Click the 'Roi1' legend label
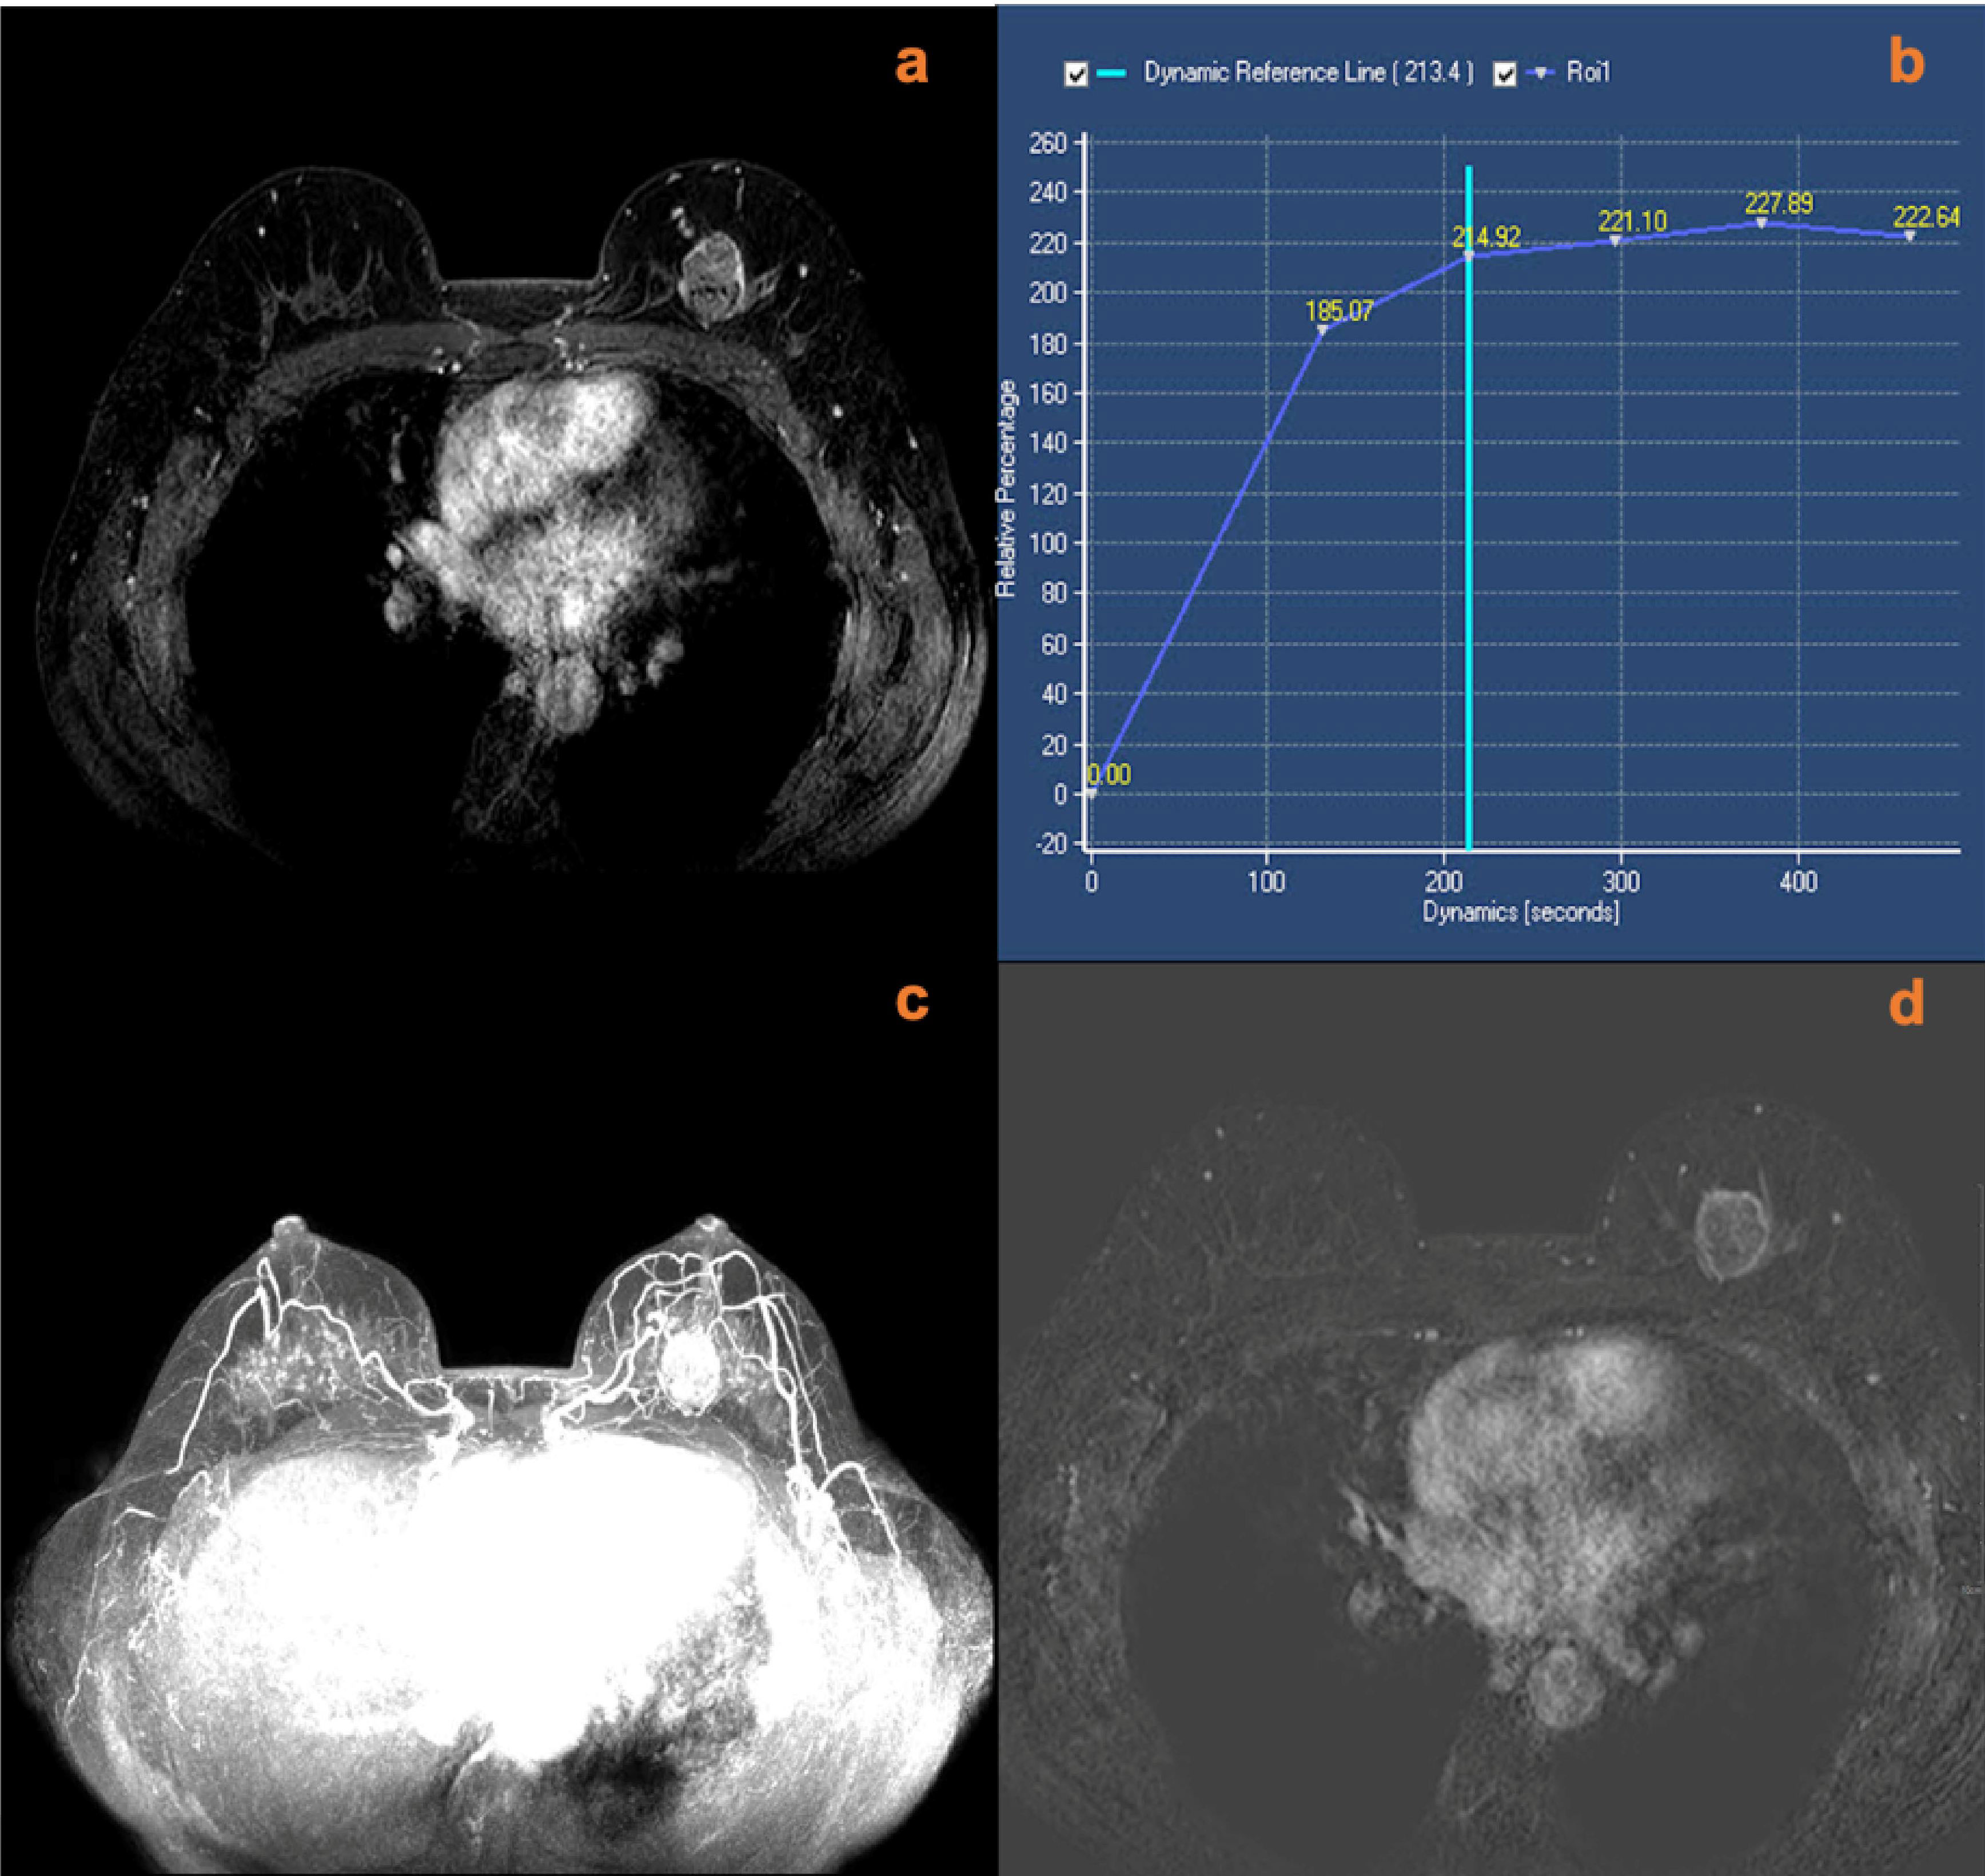 click(x=1589, y=73)
